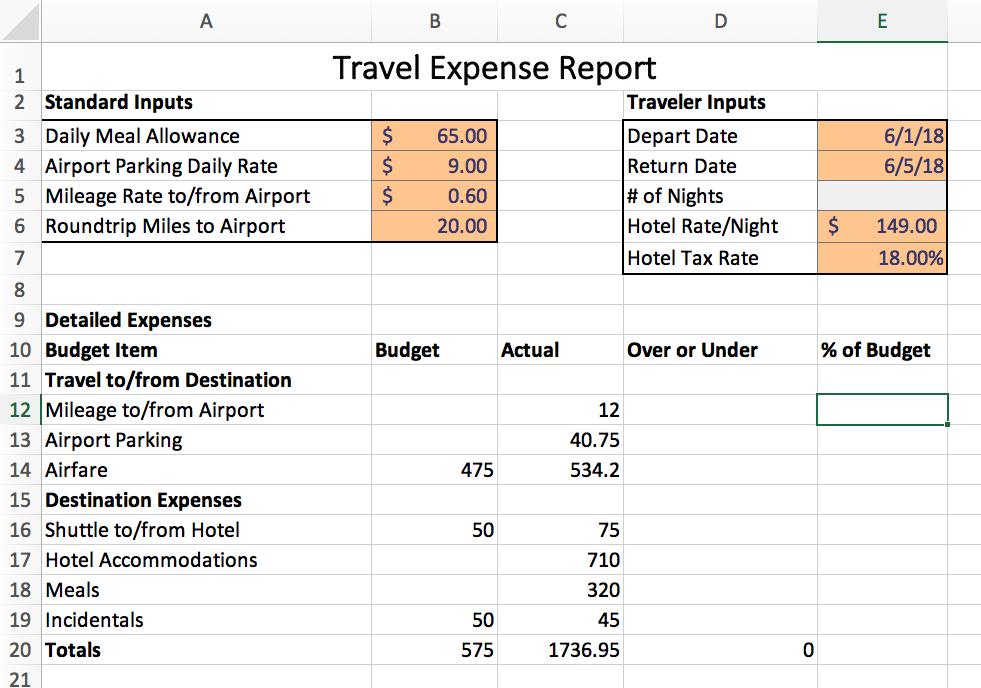The image size is (981, 688).
Task: Select the Shuttle to/from Hotel label
Action: pos(206,530)
